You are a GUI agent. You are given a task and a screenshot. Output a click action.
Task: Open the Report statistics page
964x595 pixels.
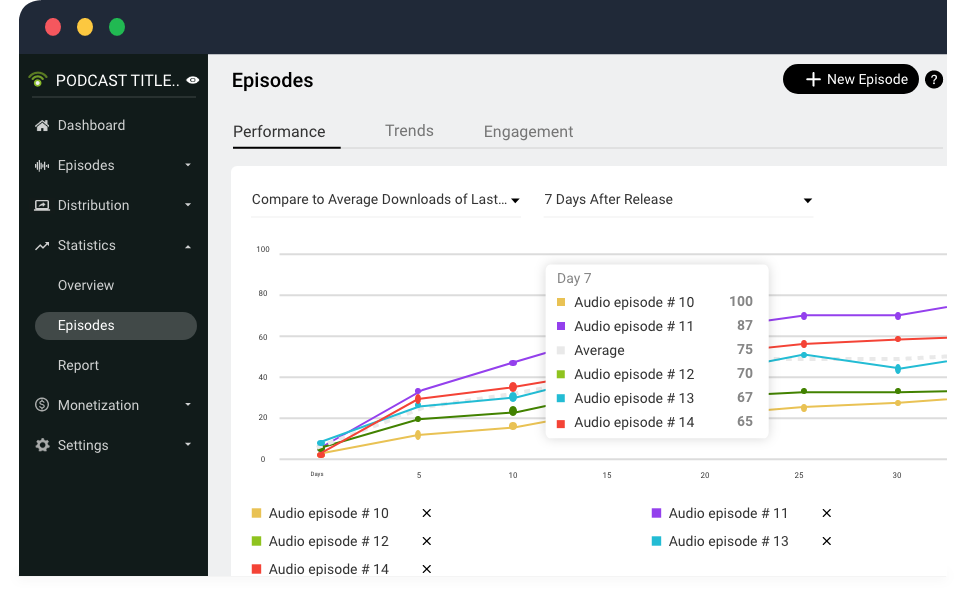click(78, 365)
